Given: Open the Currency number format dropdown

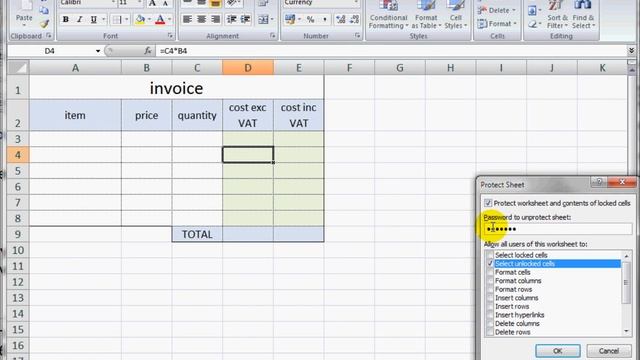Looking at the screenshot, I should pos(356,3).
